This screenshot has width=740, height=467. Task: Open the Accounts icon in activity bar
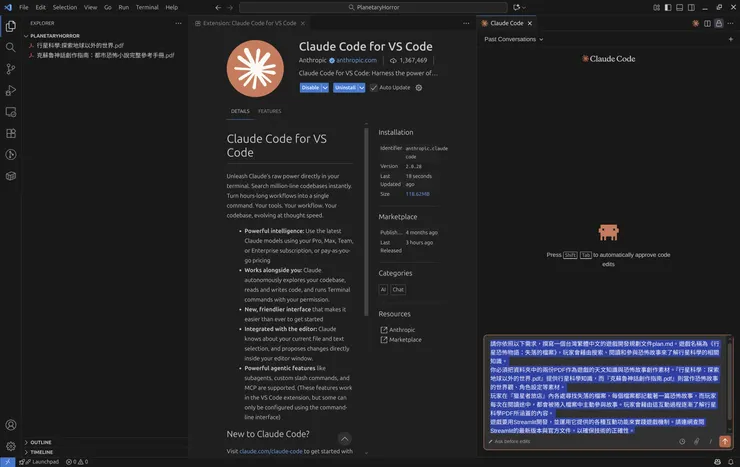[10, 425]
